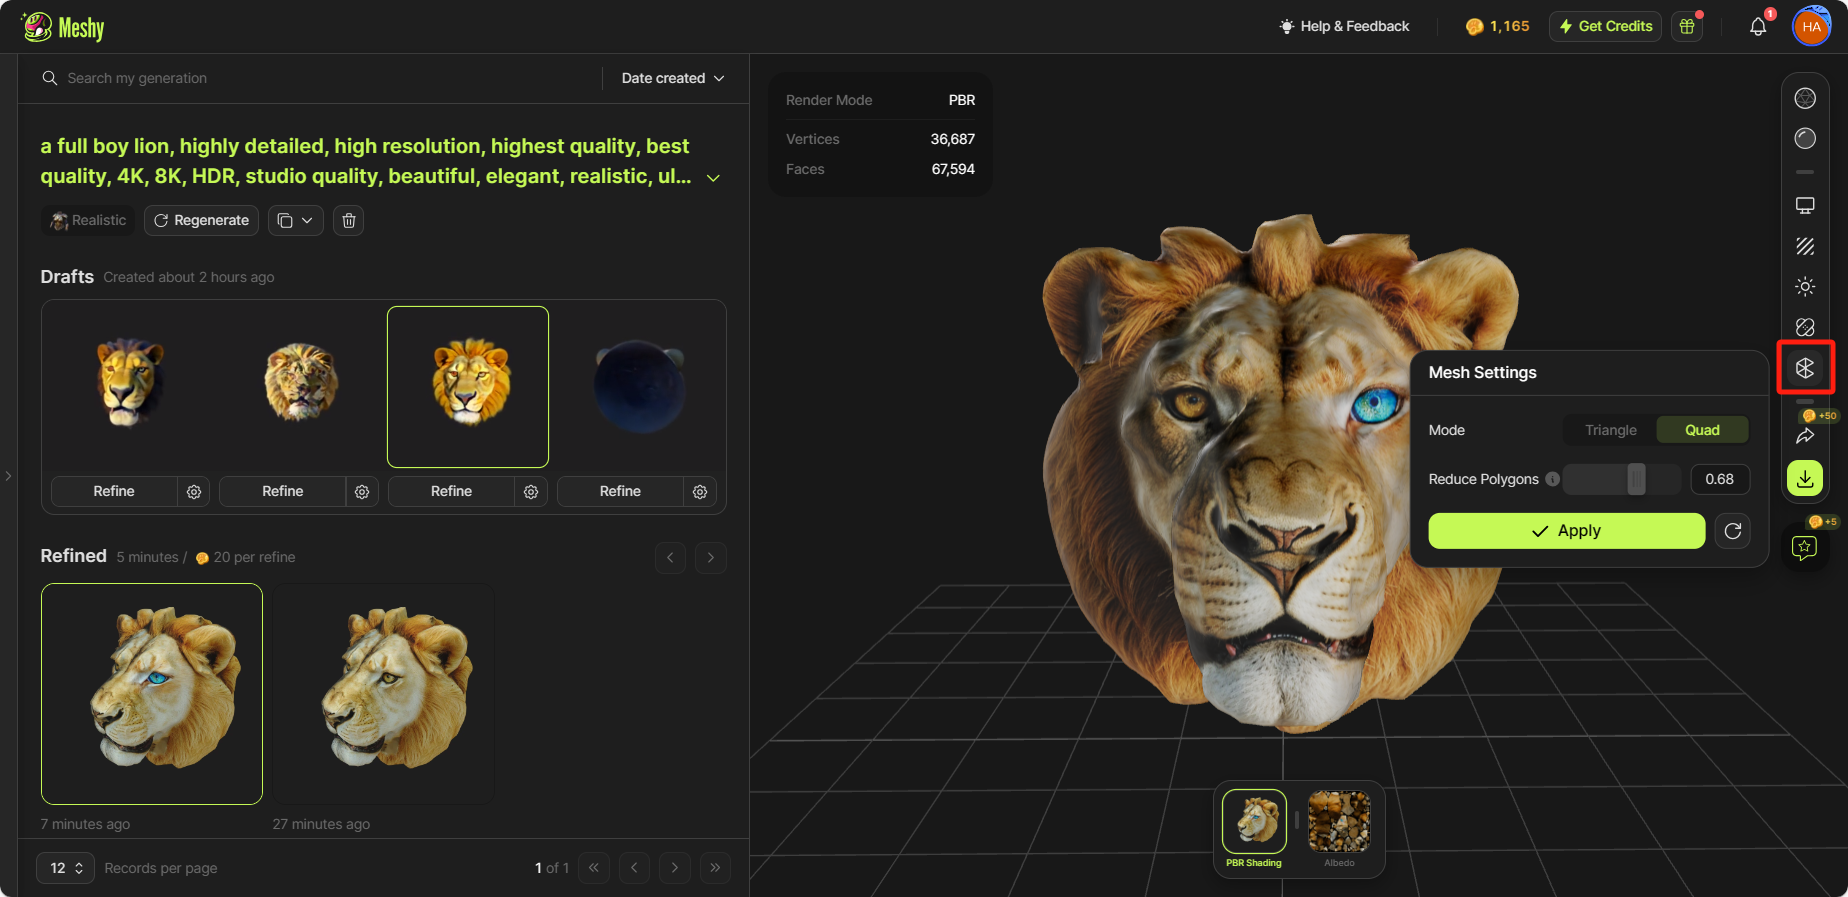
Task: Expand the full prompt text chevron
Action: click(713, 178)
